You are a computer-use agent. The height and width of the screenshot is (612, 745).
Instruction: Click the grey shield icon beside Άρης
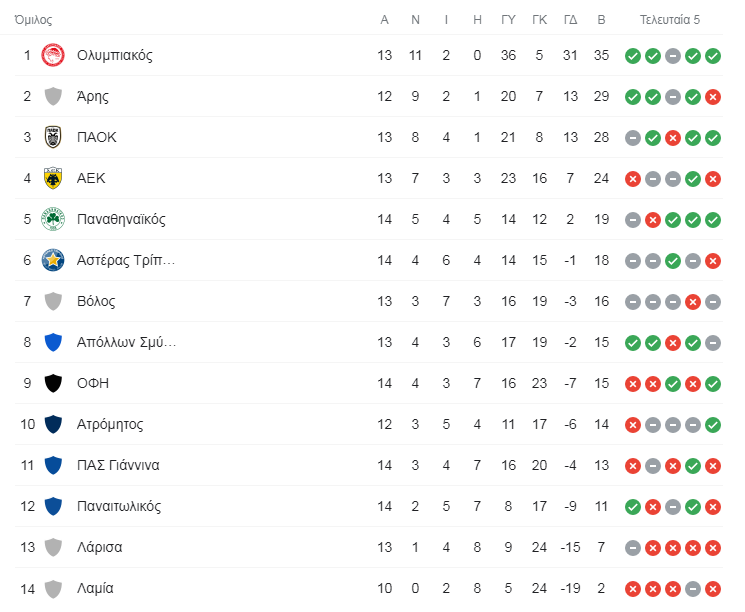[x=53, y=96]
